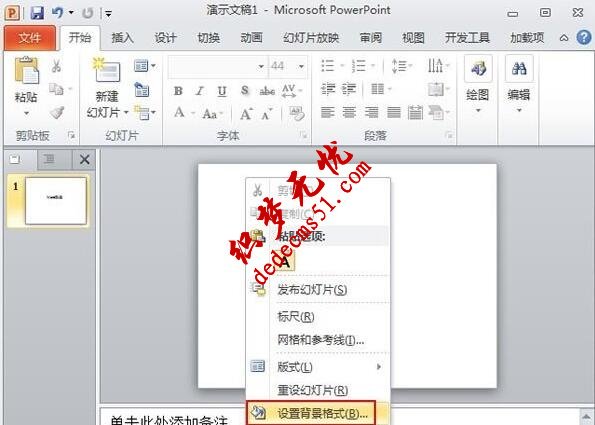Click the Clear formatting icon
595x425 pixels.
click(x=296, y=113)
